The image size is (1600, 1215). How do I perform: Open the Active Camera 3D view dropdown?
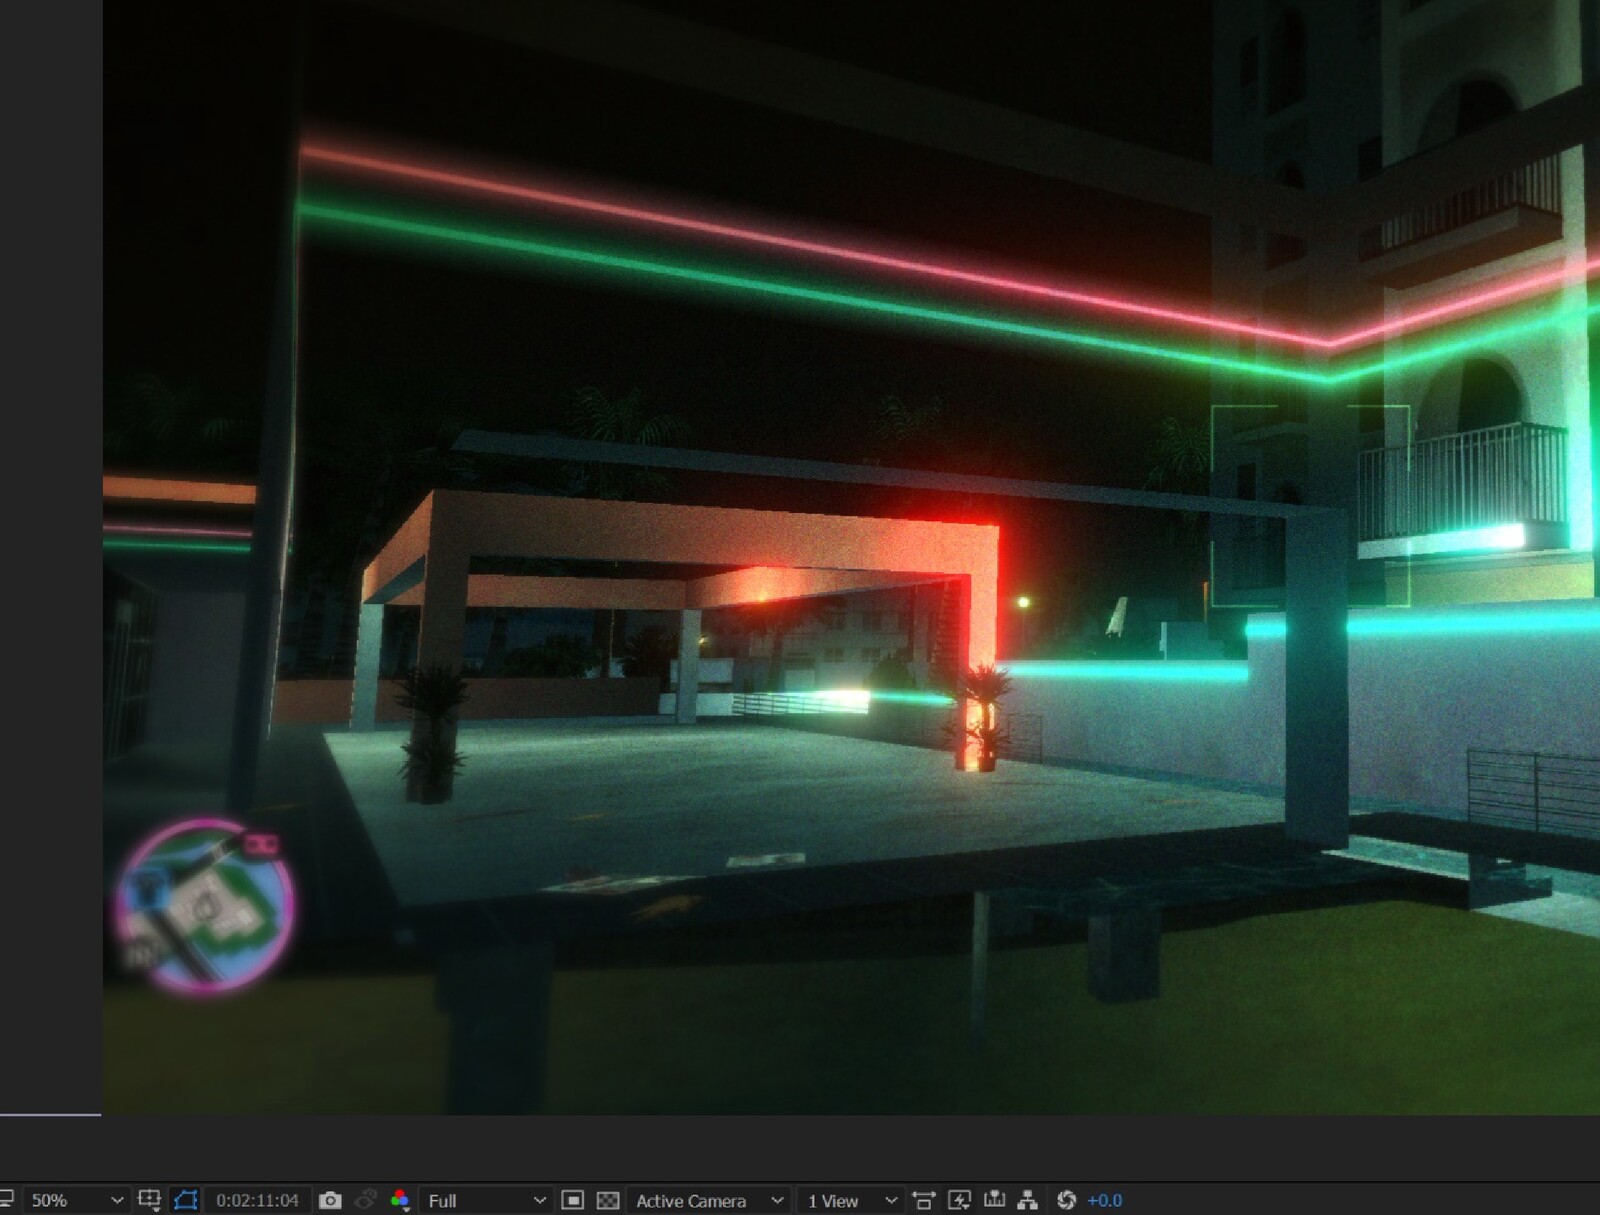click(x=709, y=1200)
